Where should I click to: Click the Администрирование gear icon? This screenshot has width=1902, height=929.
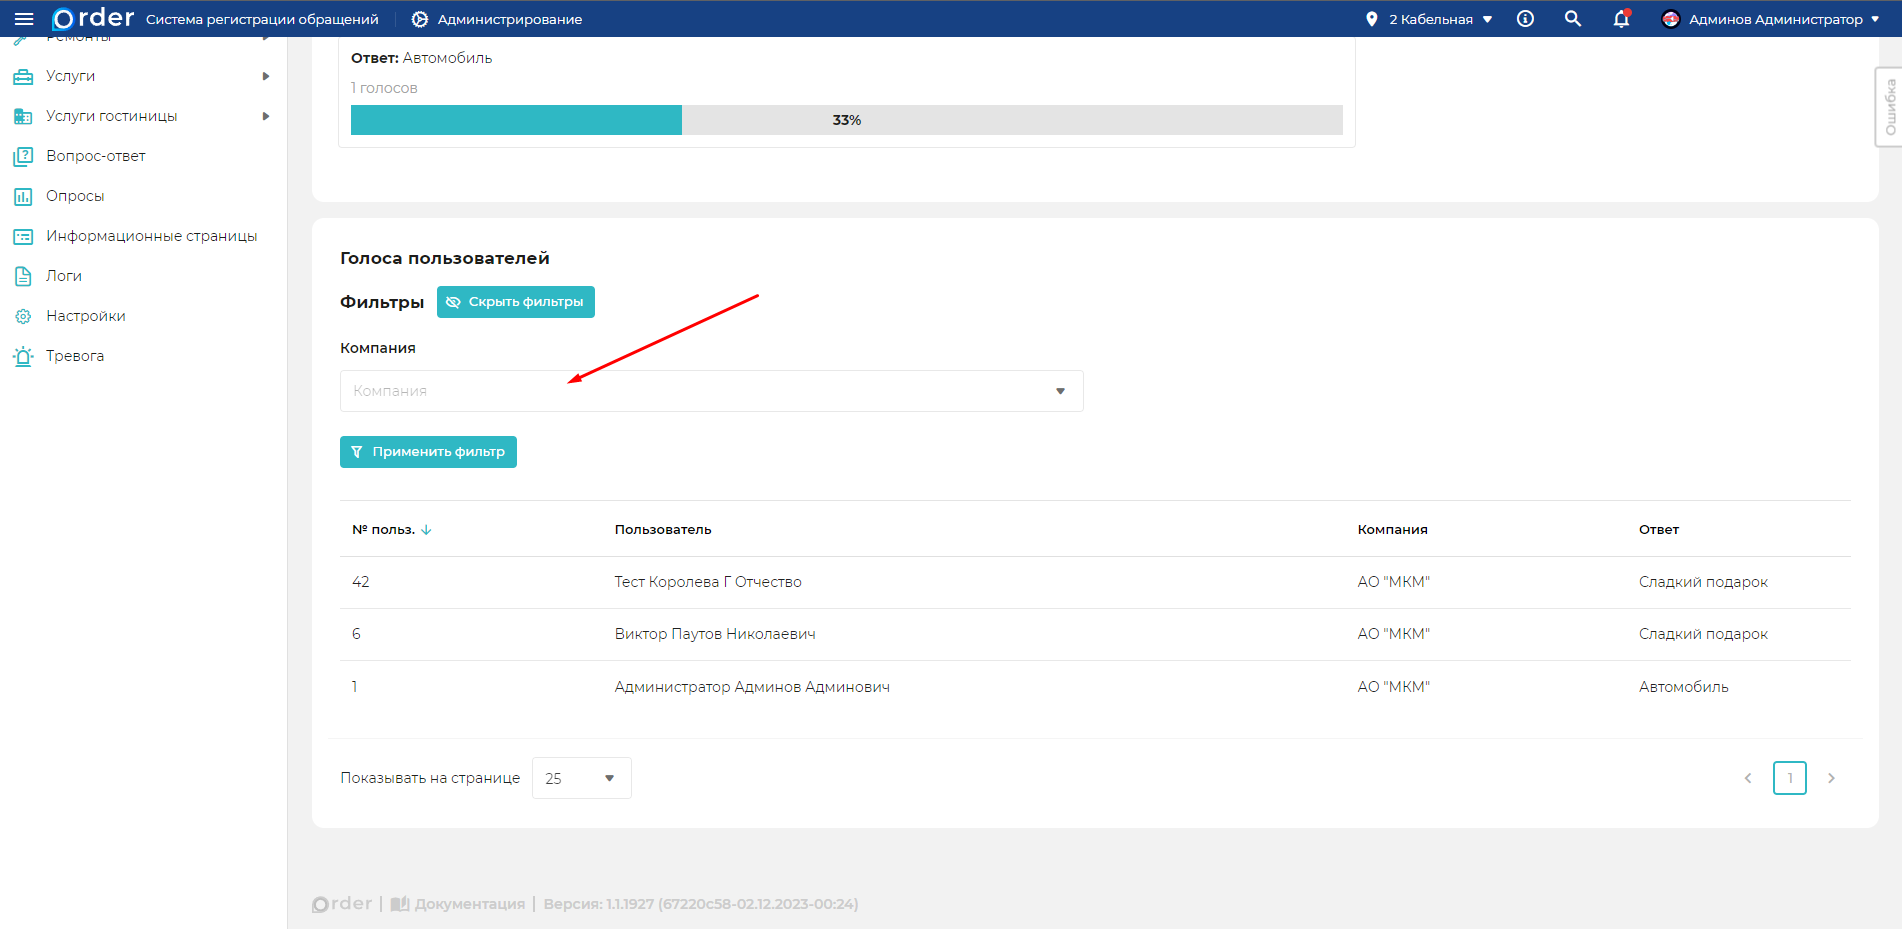click(420, 19)
